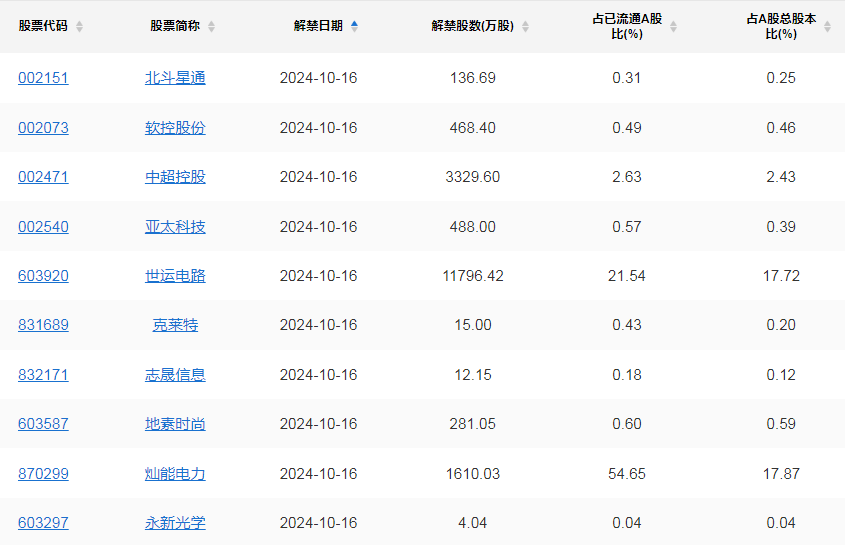
Task: Open 灿能电力 stock link
Action: 175,474
